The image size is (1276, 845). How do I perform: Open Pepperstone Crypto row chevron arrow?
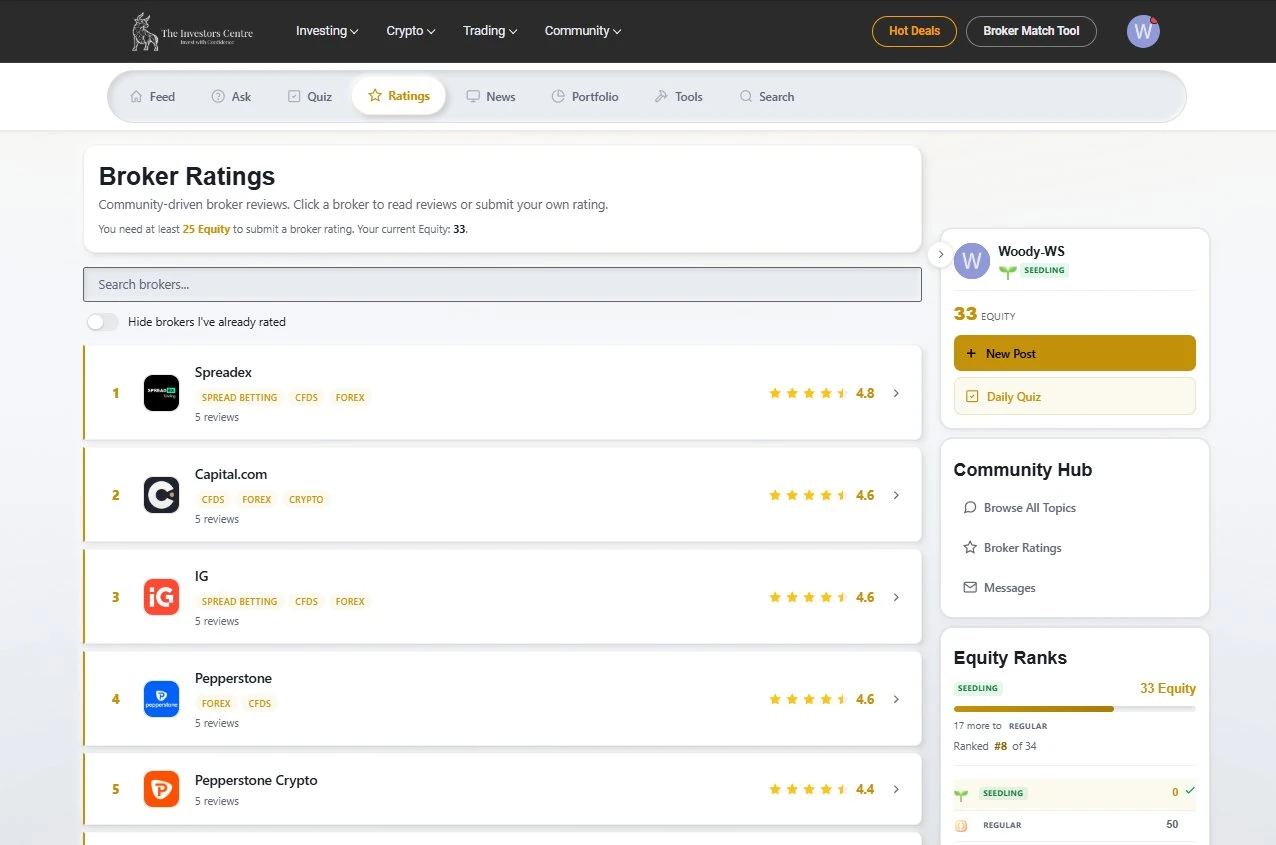(896, 789)
